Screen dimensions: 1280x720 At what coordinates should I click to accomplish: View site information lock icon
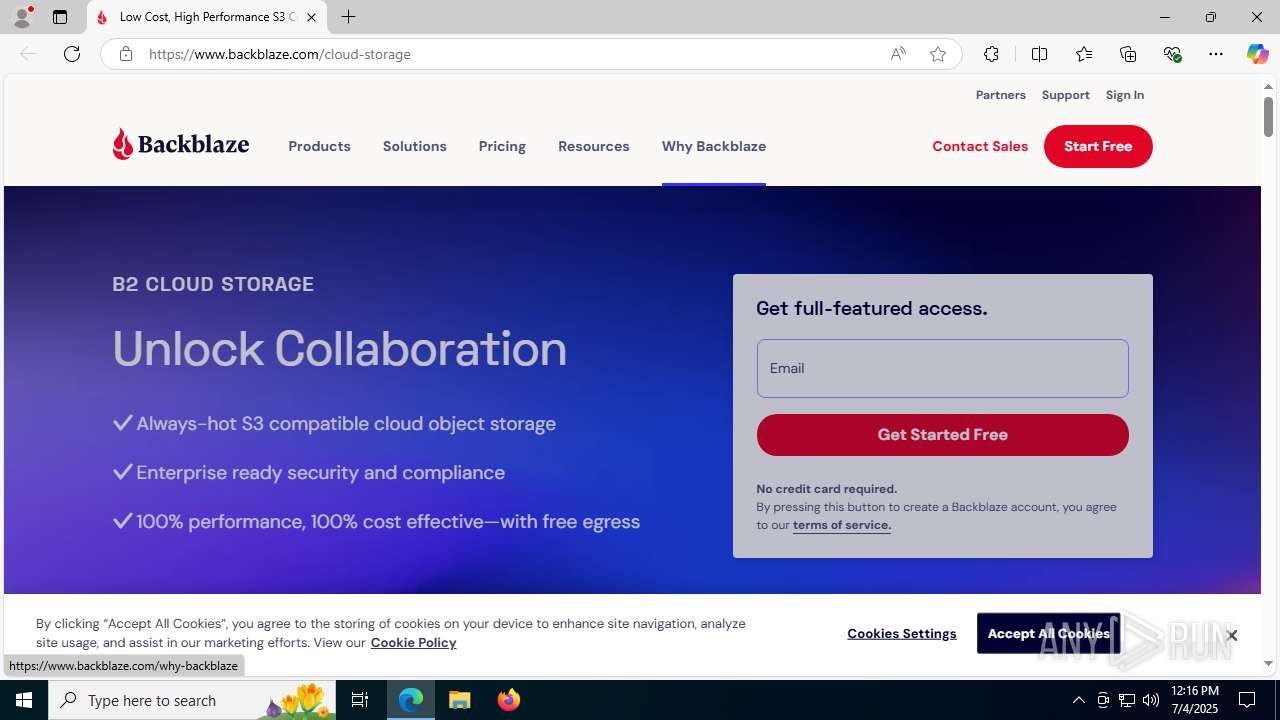(125, 54)
